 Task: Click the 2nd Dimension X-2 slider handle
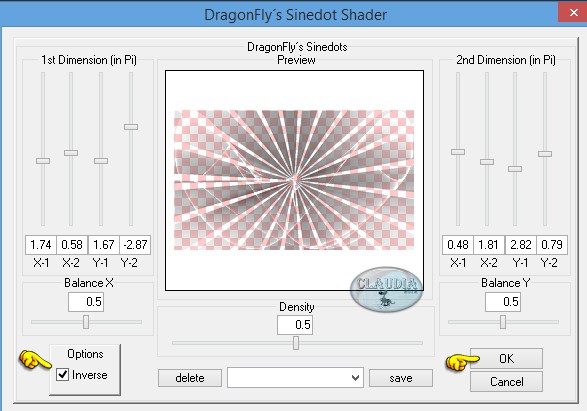tap(487, 162)
